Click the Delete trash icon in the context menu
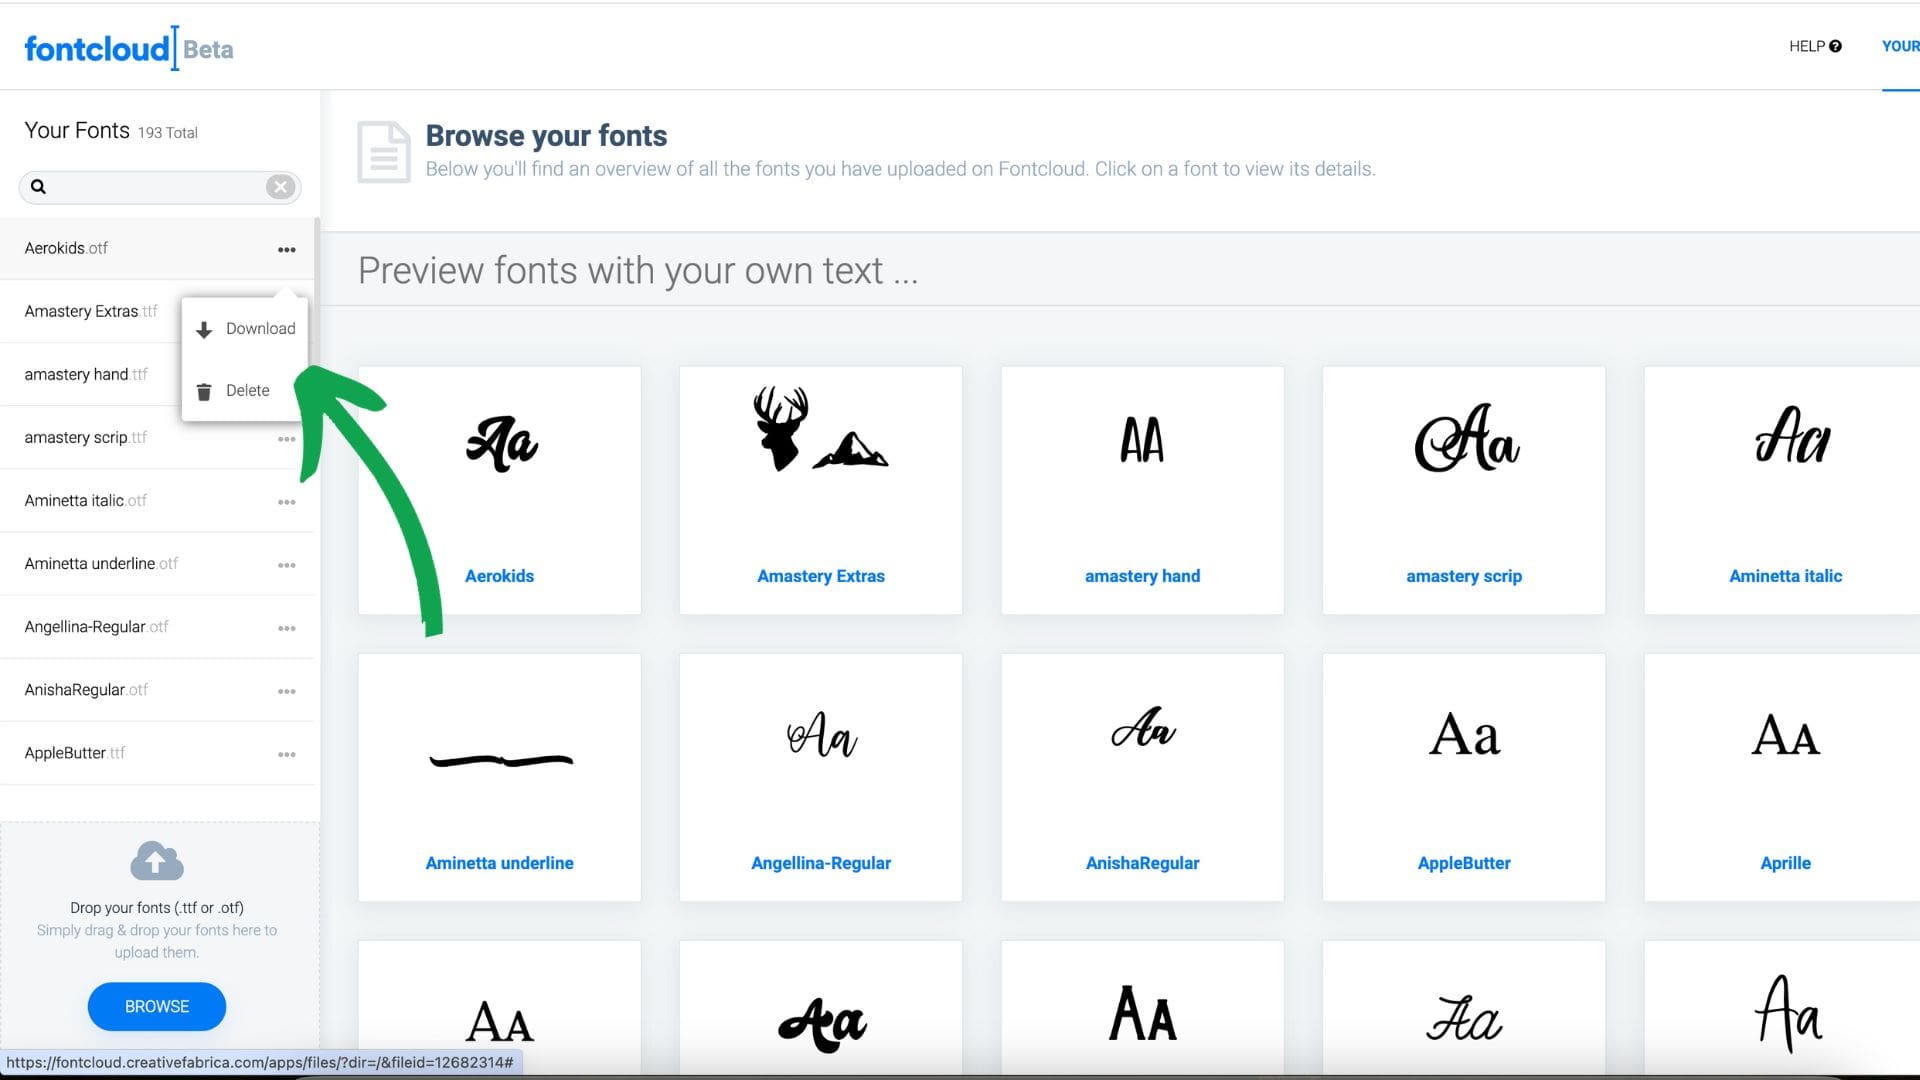The width and height of the screenshot is (1920, 1080). point(205,390)
